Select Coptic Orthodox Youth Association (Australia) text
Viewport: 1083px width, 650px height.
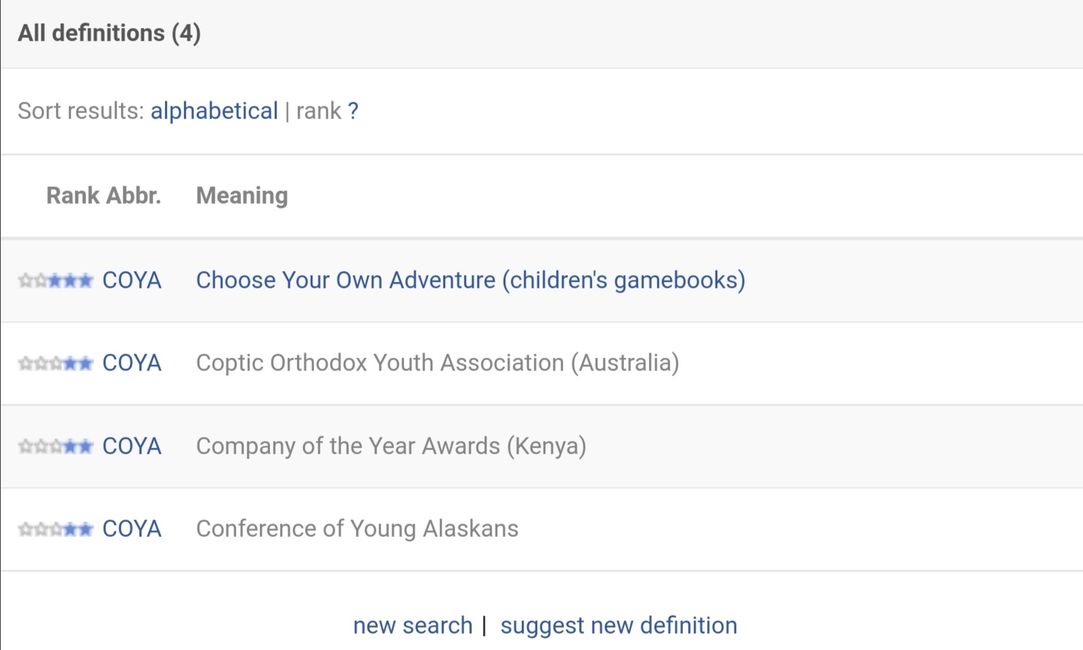[x=437, y=363]
